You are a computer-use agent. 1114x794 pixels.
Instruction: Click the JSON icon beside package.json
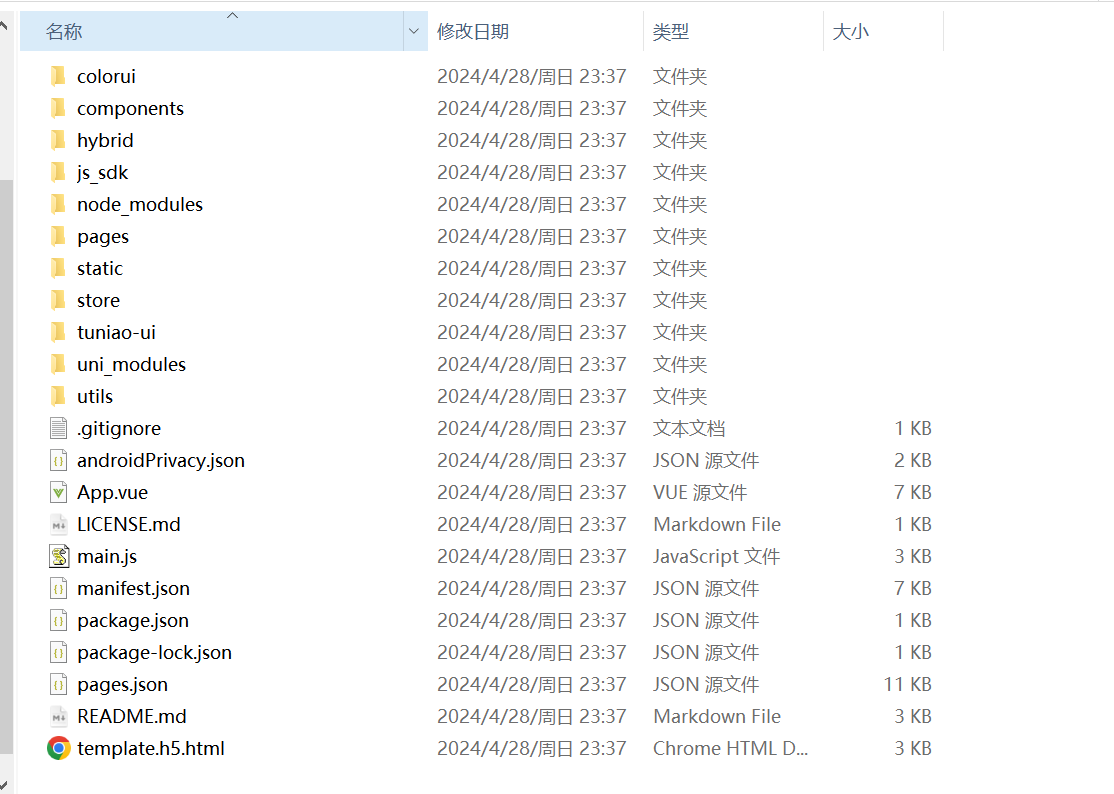point(59,620)
